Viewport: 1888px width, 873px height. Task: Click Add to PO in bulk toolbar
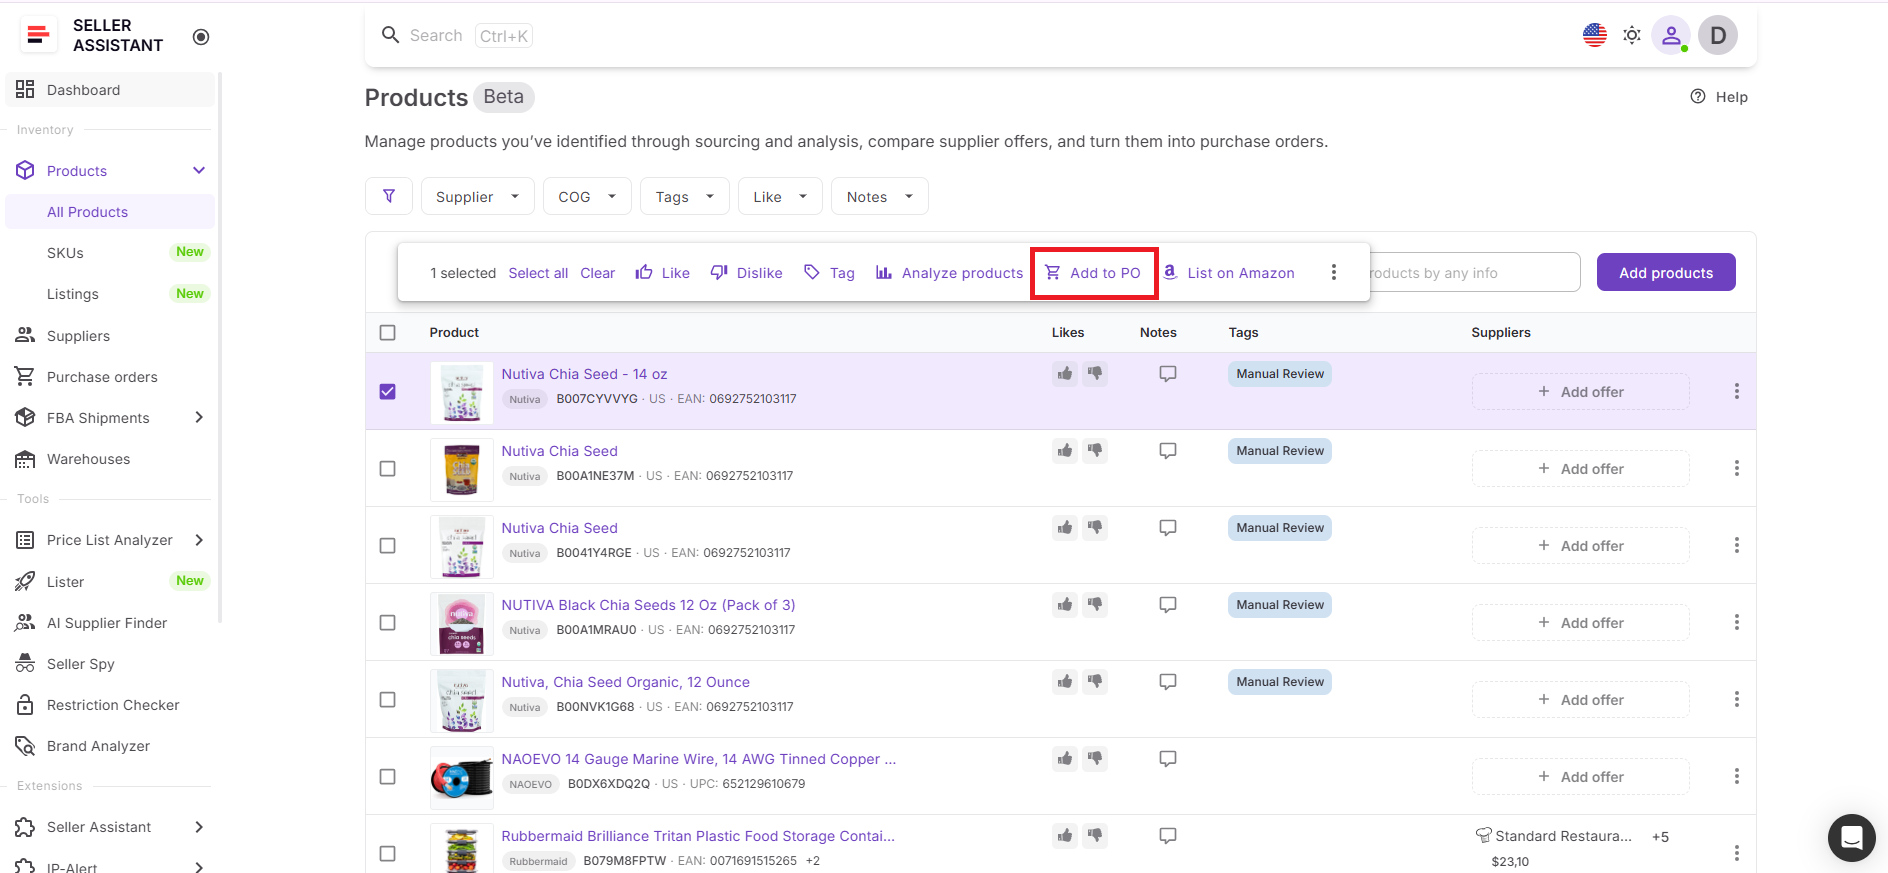[x=1093, y=272]
